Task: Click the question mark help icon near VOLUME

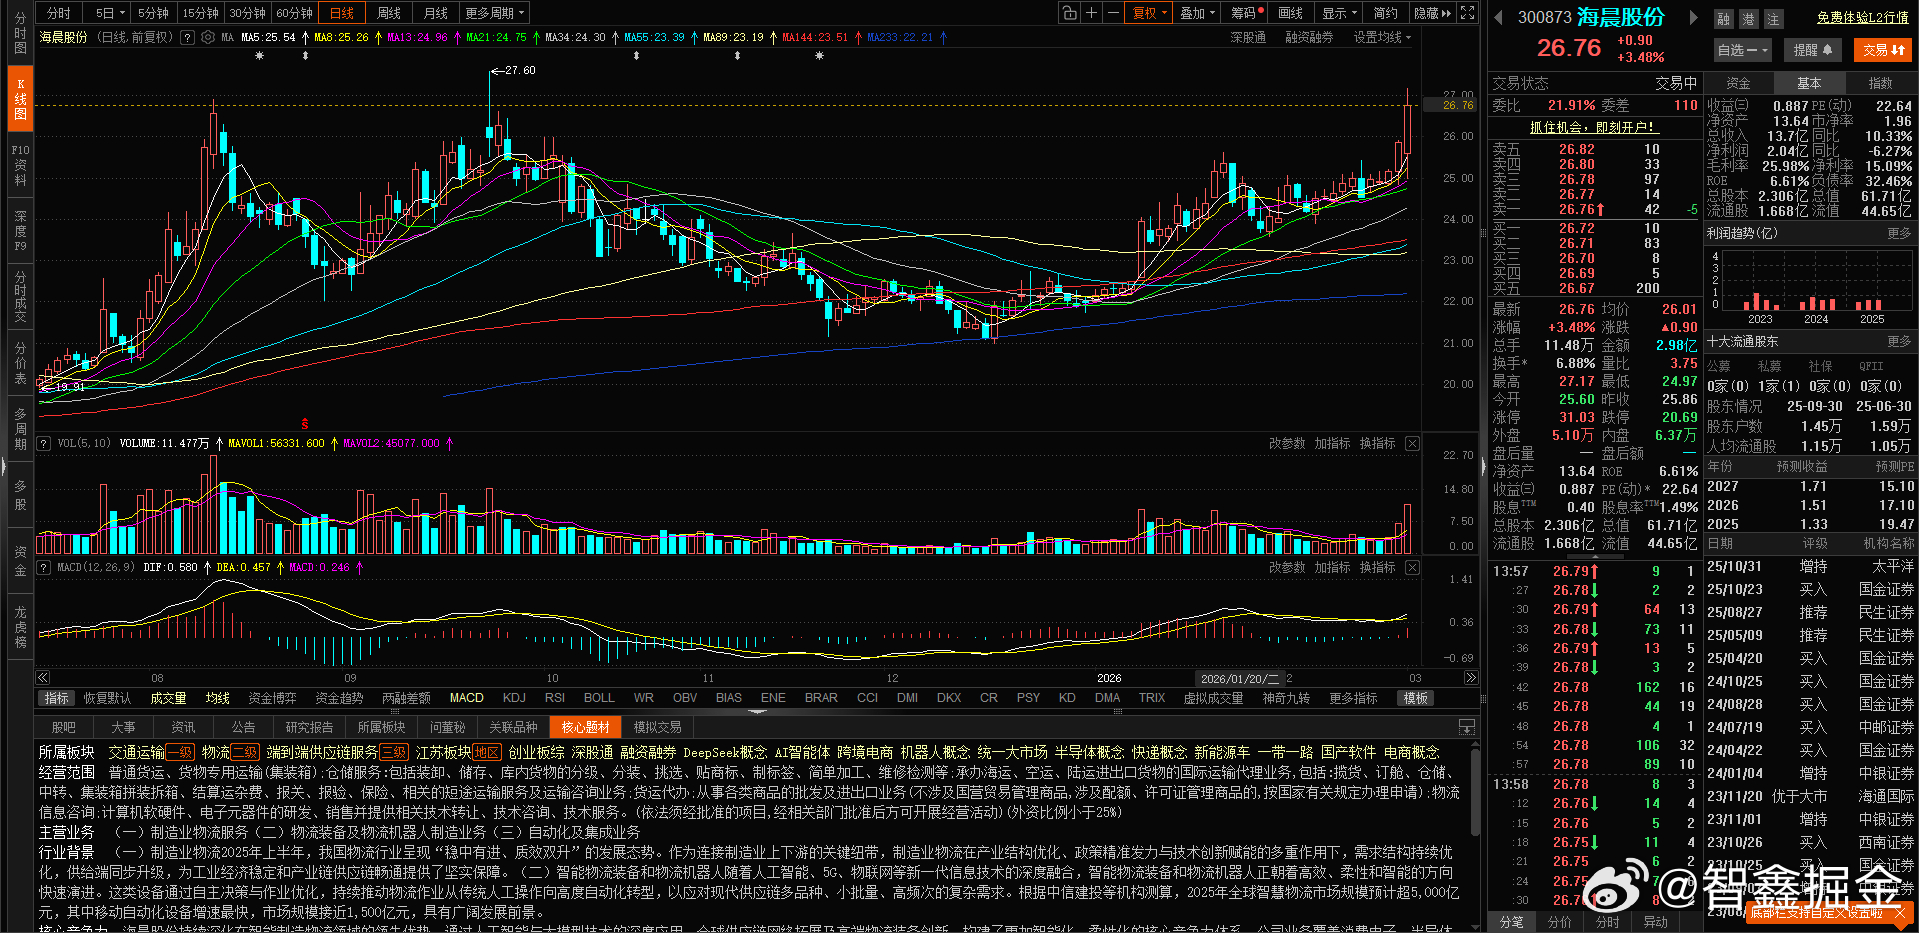Action: tap(43, 442)
